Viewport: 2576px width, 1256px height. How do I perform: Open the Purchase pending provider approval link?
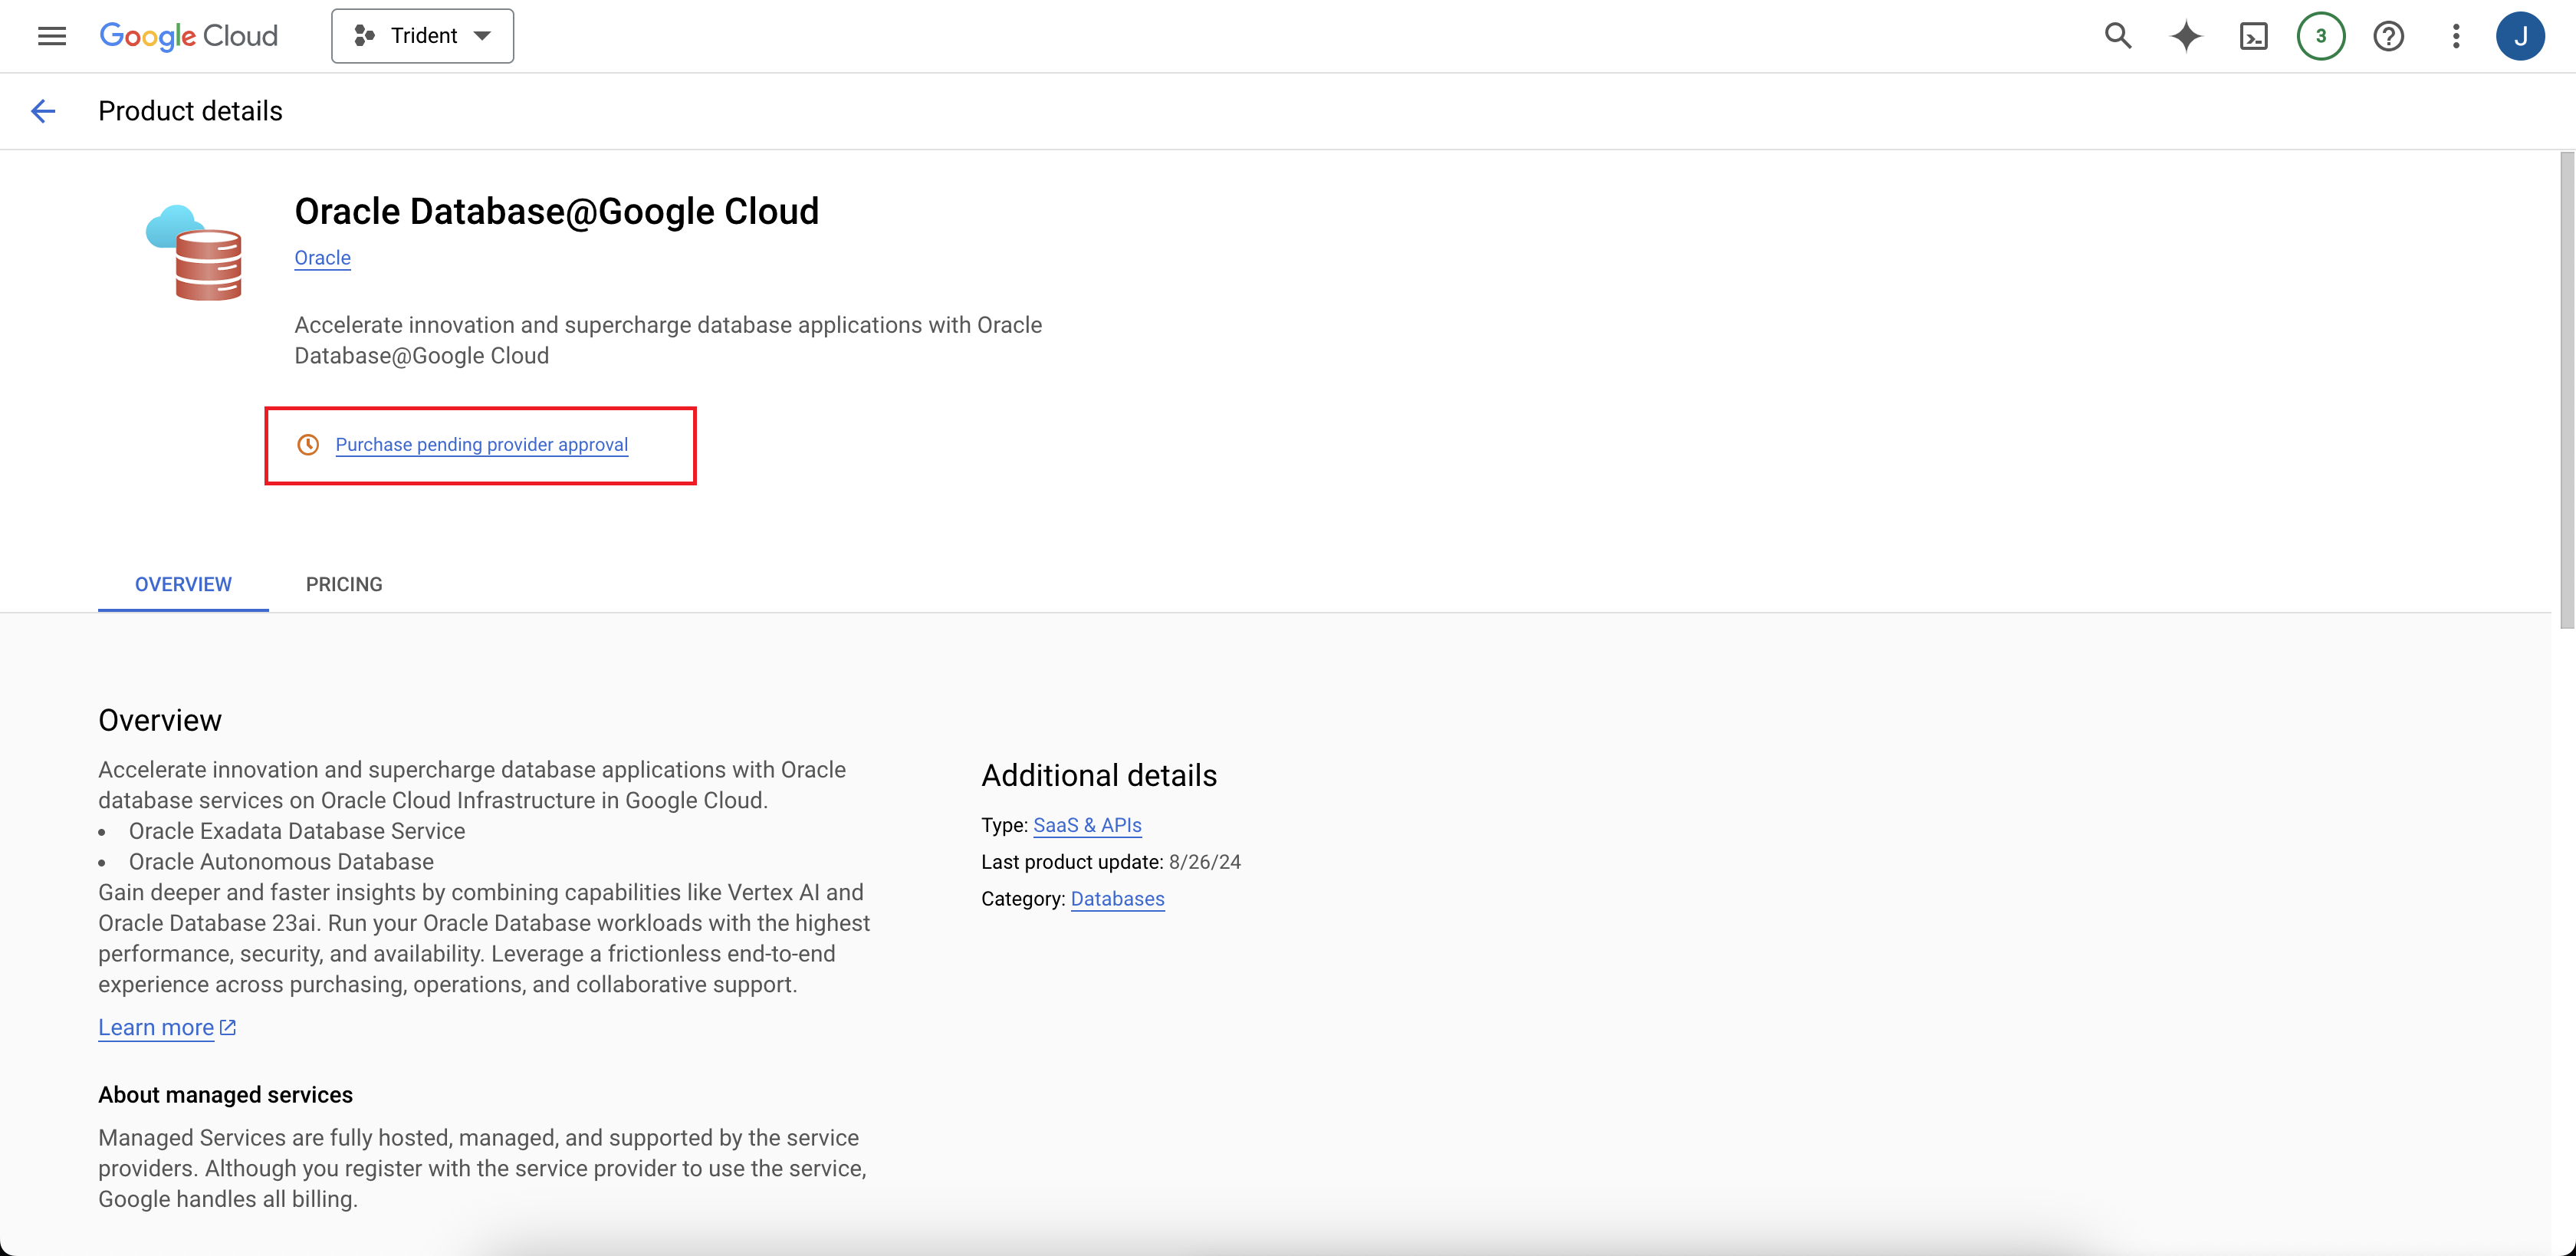[481, 444]
